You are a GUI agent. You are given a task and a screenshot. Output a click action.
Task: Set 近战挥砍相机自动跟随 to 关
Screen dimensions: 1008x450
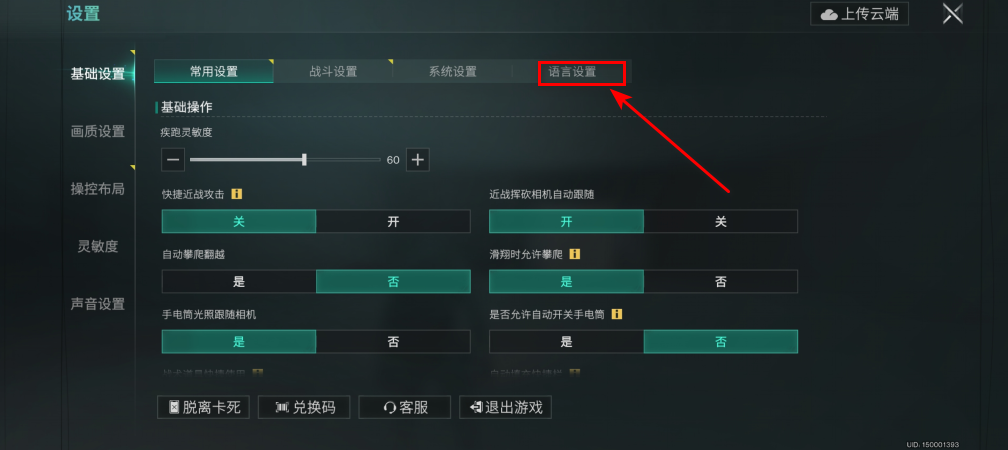[x=721, y=221]
